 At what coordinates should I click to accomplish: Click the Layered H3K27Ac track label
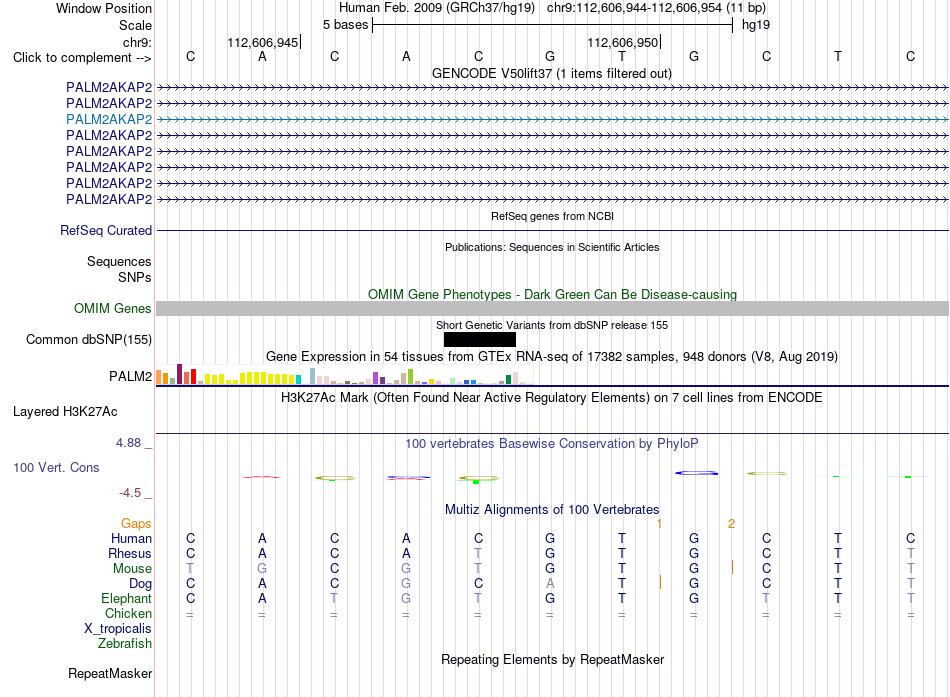(65, 412)
